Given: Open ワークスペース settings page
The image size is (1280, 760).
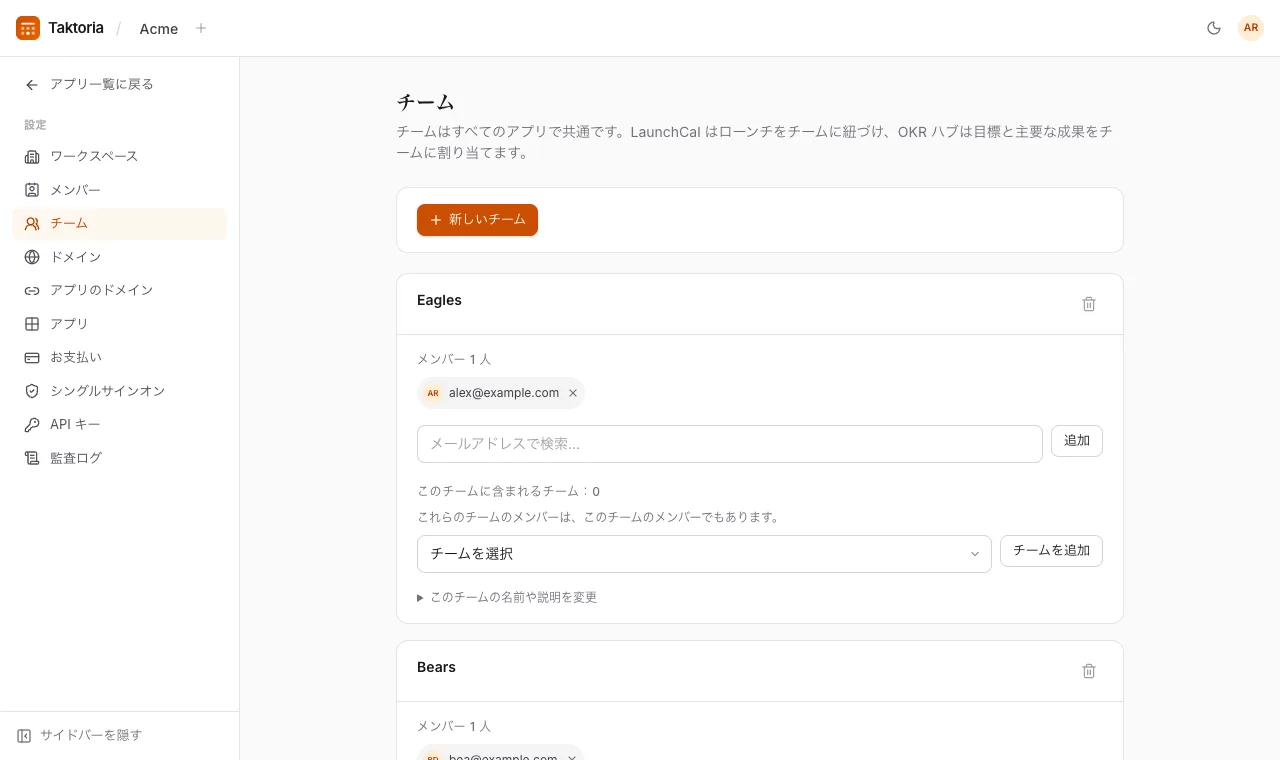Looking at the screenshot, I should [x=119, y=157].
